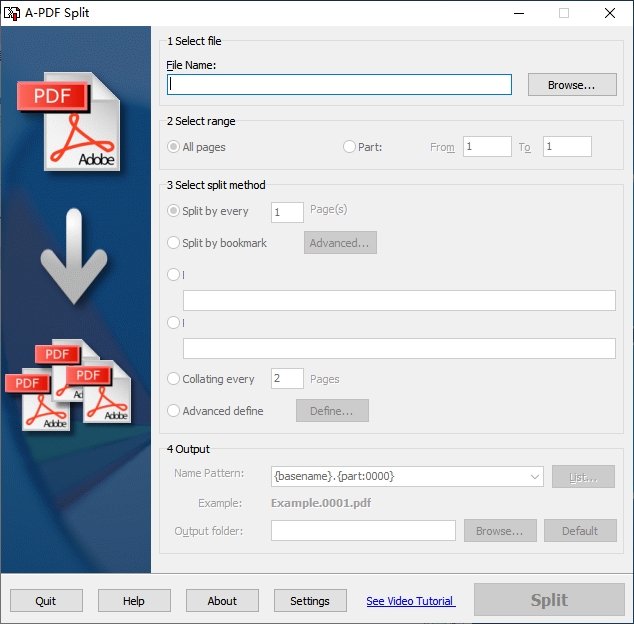Click the second long text field under split method

tap(399, 349)
